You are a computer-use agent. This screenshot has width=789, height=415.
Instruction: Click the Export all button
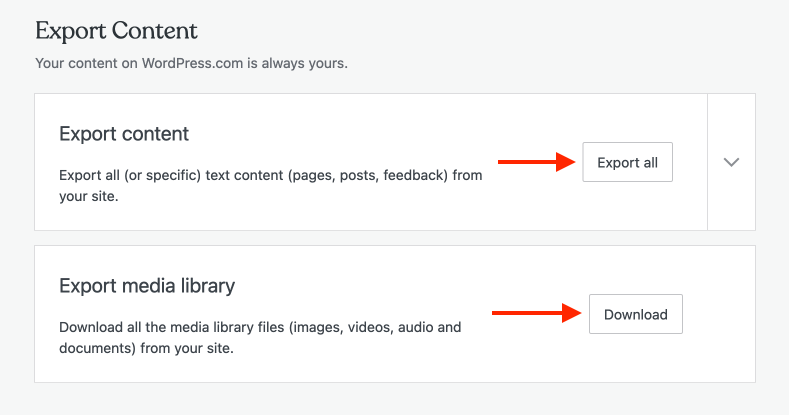[627, 163]
